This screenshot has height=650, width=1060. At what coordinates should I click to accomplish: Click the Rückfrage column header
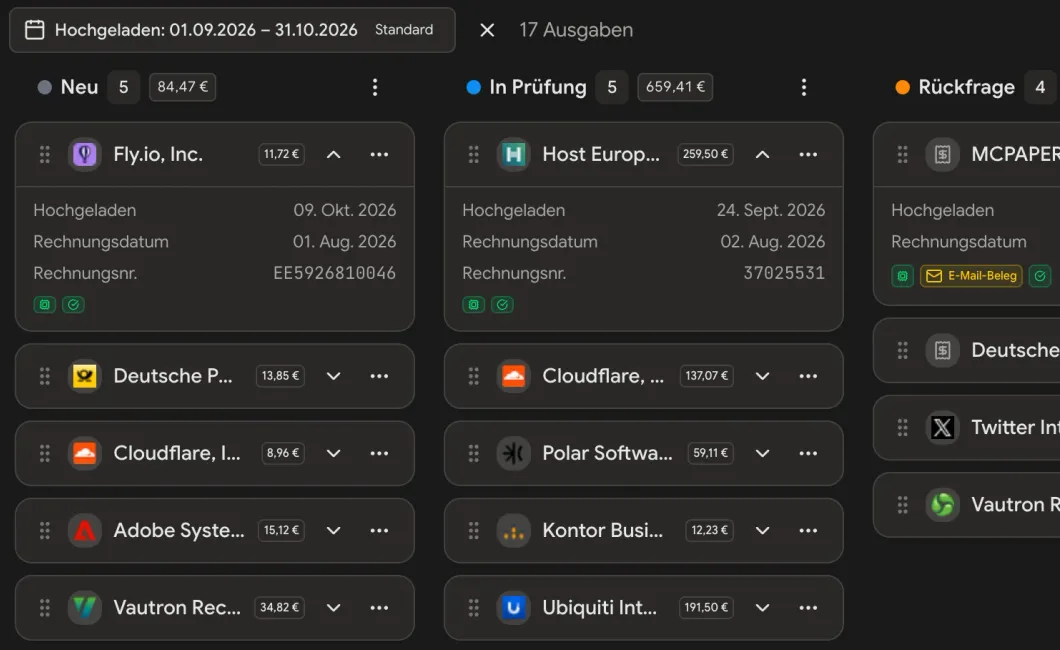[x=966, y=87]
